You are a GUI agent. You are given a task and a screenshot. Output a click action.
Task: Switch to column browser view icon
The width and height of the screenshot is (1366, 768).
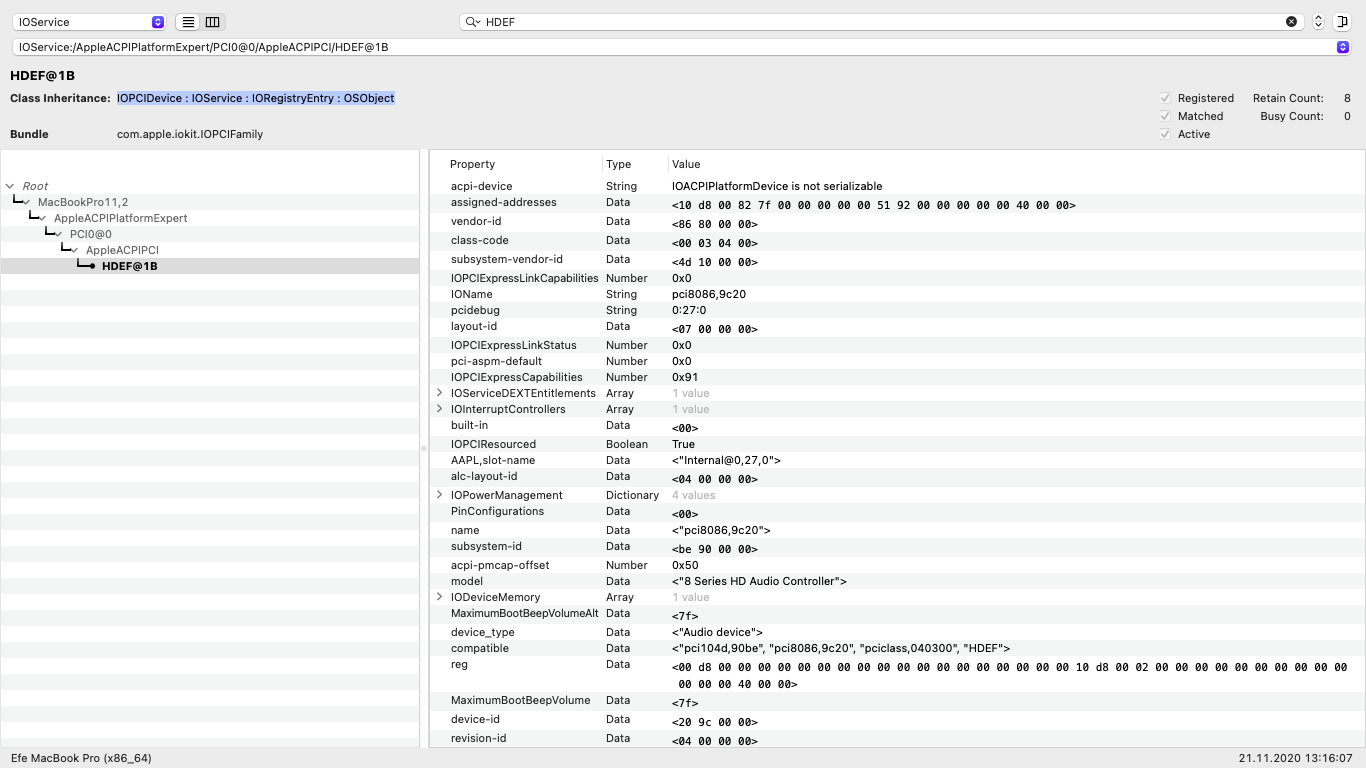click(x=212, y=22)
